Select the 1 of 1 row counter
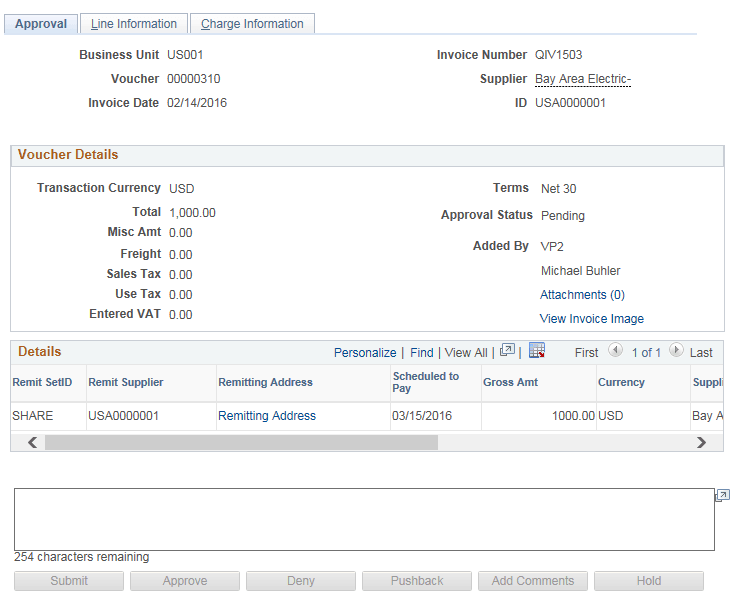 (646, 353)
